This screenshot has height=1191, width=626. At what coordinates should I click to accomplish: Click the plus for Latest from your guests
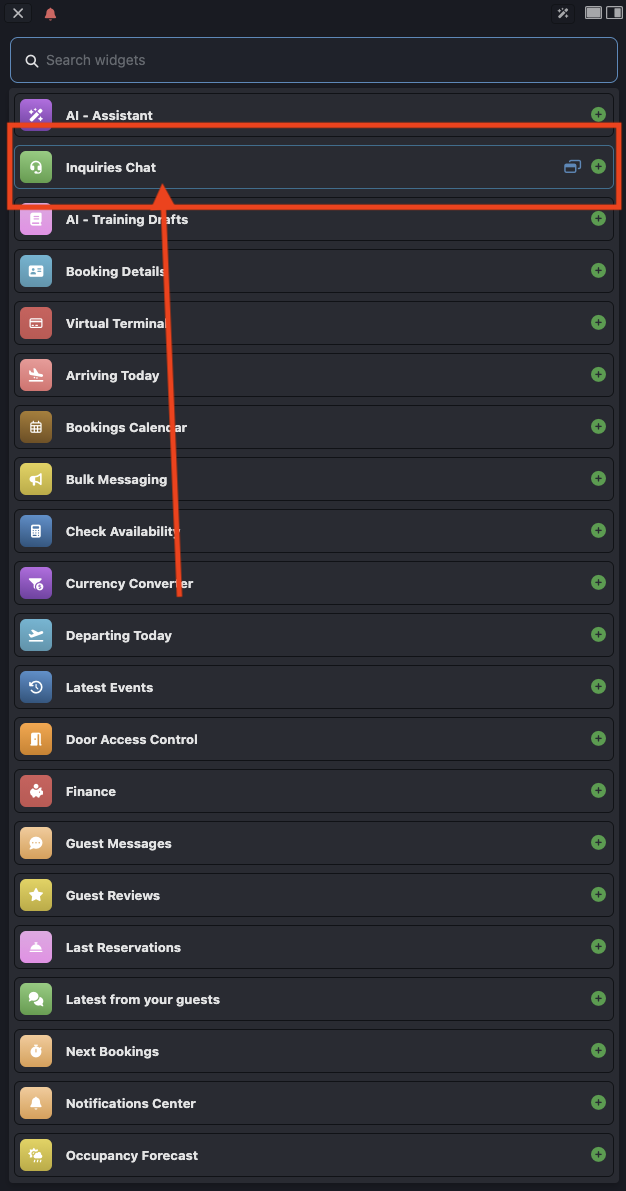click(598, 999)
